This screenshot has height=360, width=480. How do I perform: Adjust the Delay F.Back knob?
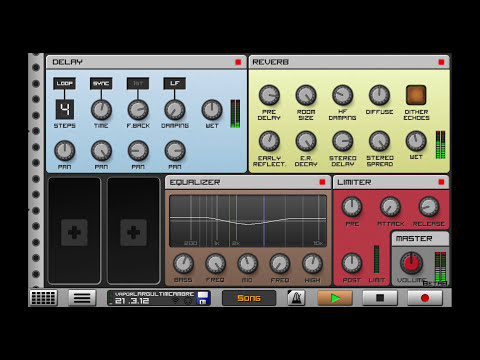138,110
